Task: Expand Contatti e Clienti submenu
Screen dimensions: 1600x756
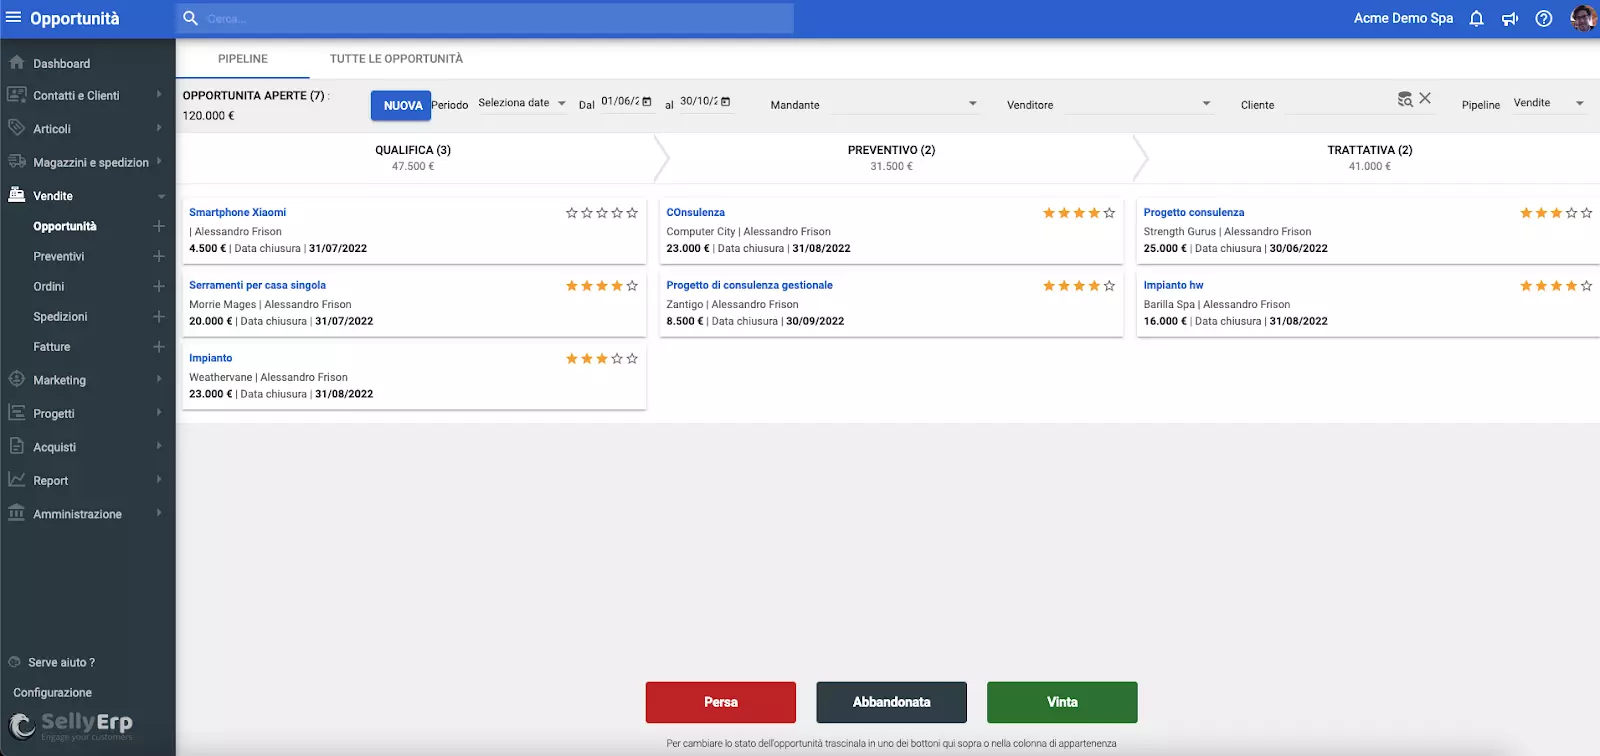Action: pos(159,95)
